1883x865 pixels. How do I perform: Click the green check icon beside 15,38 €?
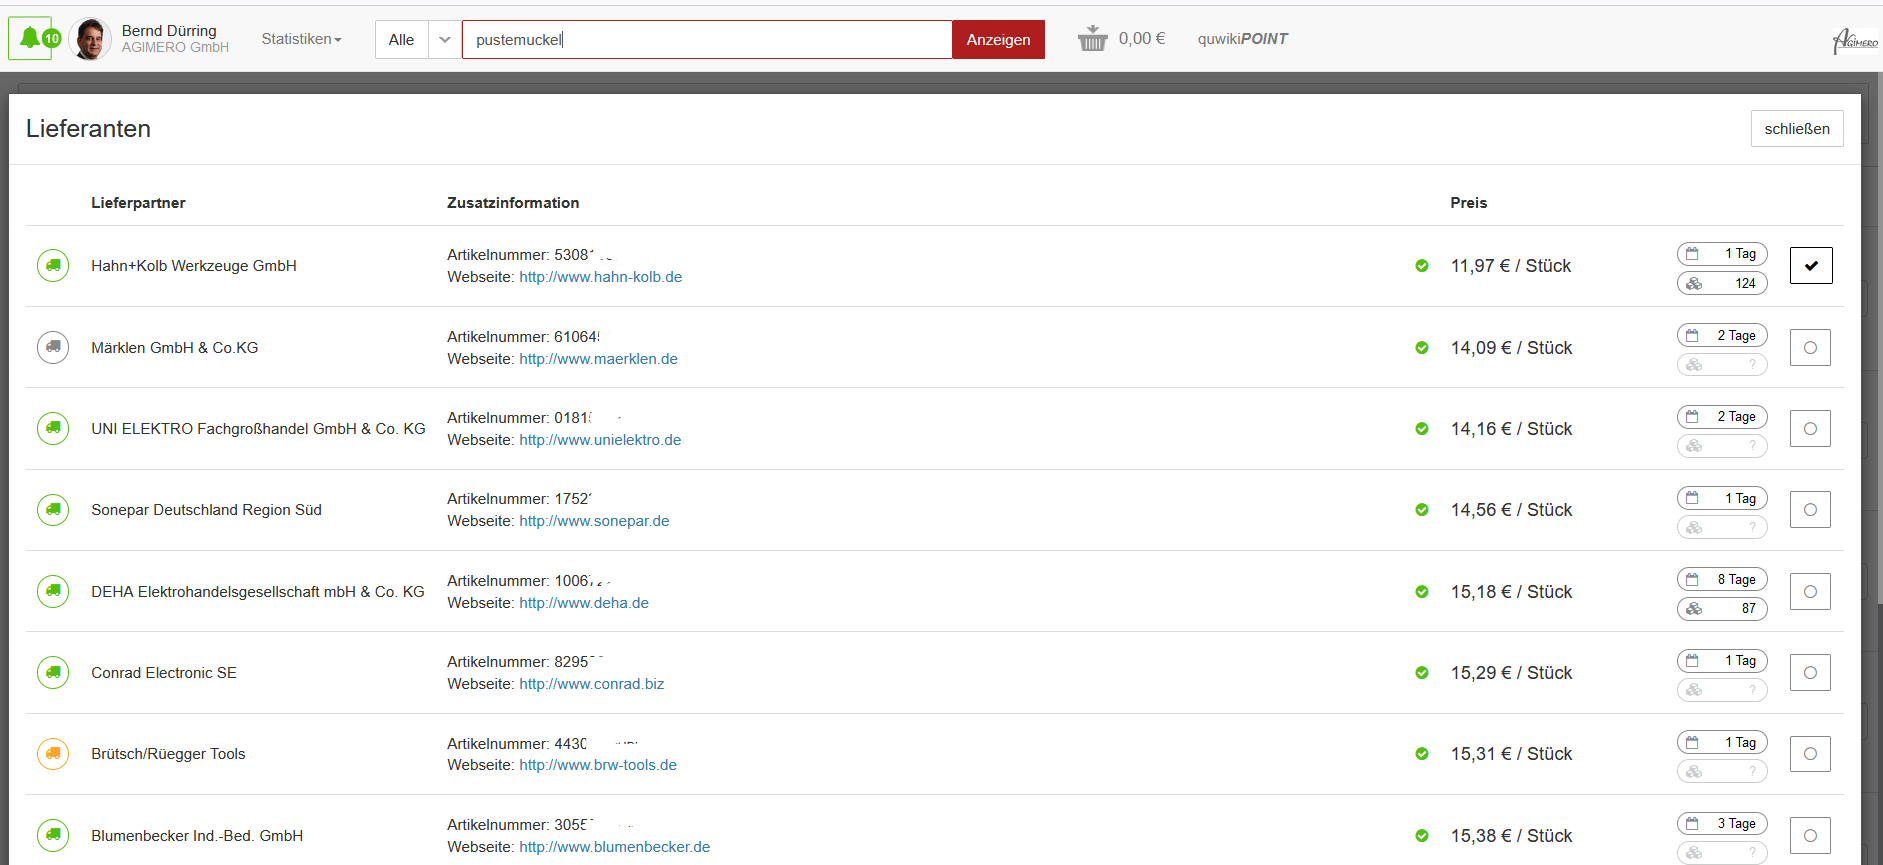pos(1422,836)
